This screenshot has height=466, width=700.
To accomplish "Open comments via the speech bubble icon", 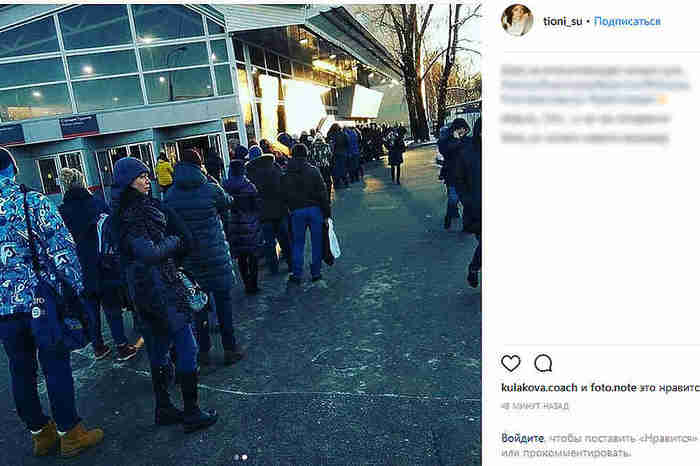I will point(543,363).
